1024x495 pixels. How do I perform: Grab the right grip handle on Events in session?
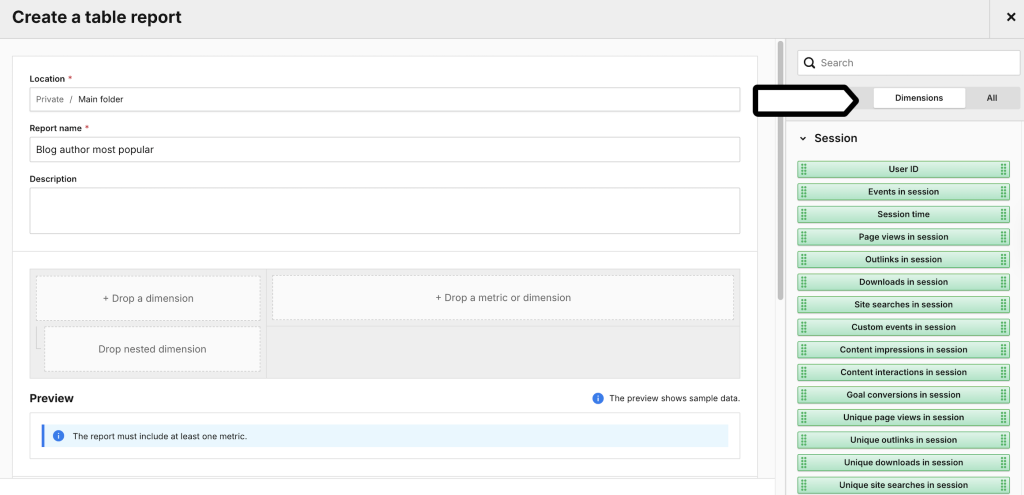[1004, 192]
